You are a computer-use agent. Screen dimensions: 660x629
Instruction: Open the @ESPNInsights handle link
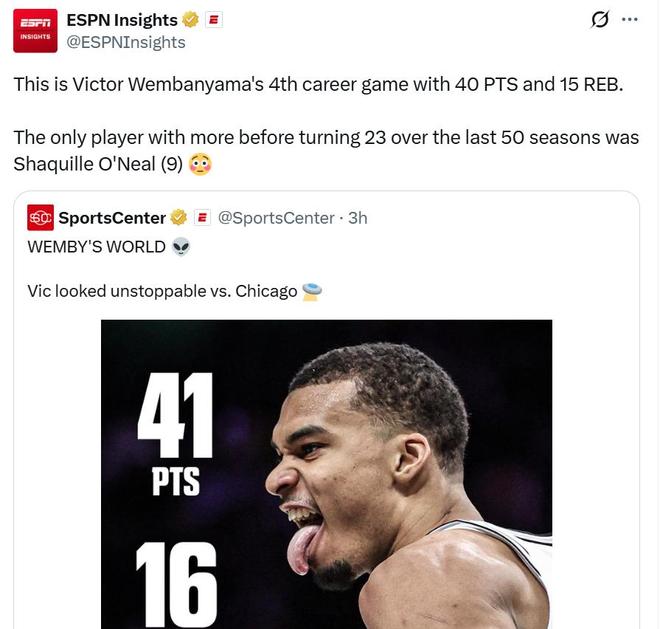pyautogui.click(x=125, y=42)
